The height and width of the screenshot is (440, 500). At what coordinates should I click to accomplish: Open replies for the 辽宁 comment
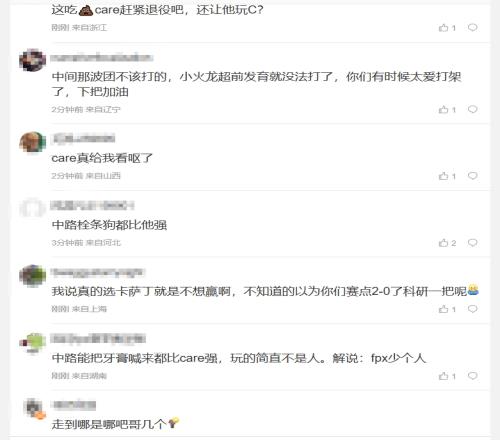pos(472,109)
